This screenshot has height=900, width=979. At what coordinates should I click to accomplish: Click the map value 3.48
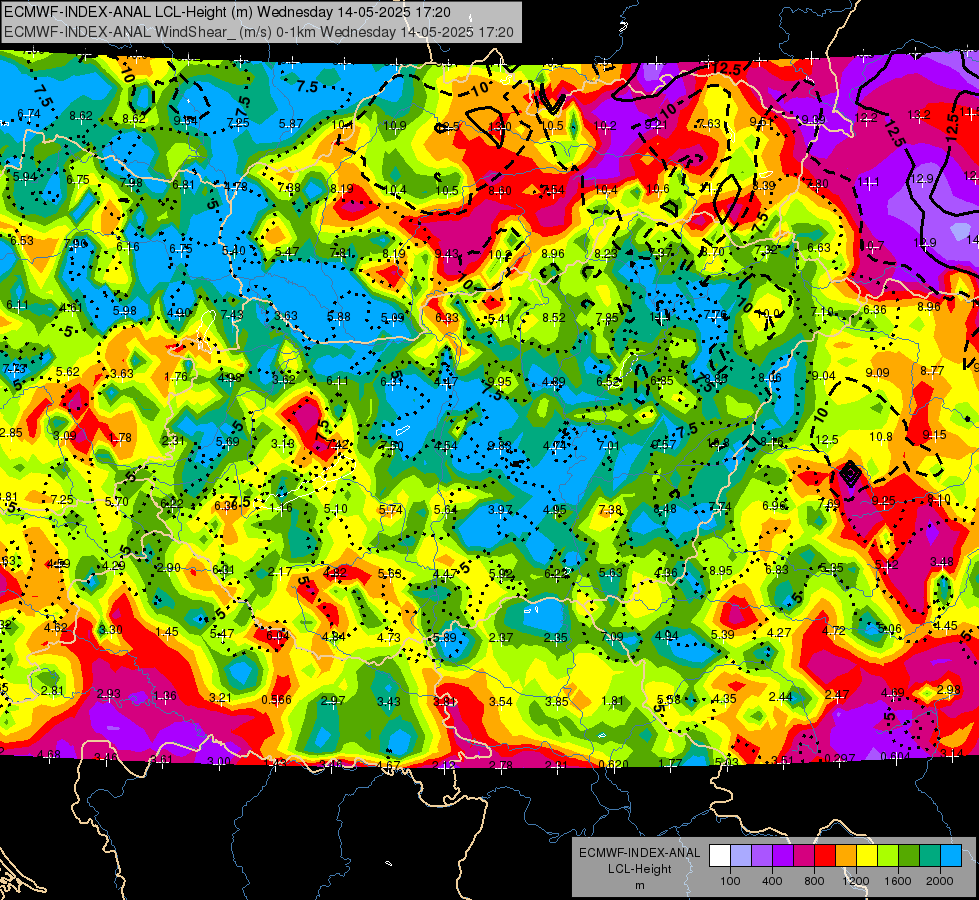tap(942, 561)
